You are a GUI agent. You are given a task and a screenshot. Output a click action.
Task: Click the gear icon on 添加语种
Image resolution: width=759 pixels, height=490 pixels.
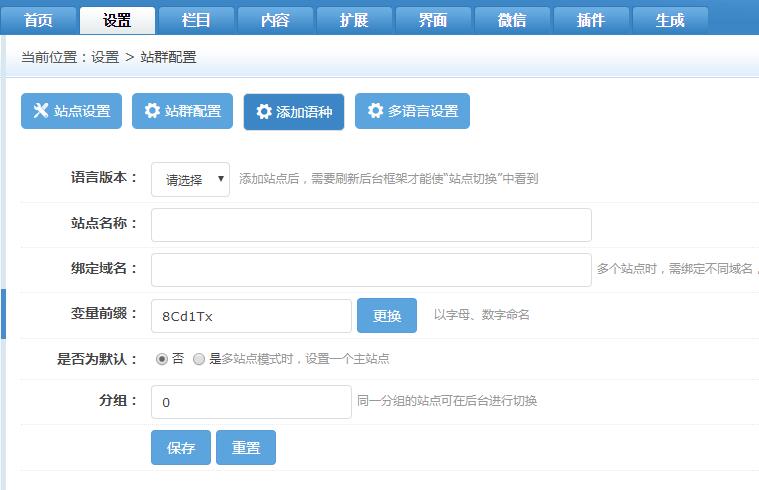pyautogui.click(x=264, y=112)
